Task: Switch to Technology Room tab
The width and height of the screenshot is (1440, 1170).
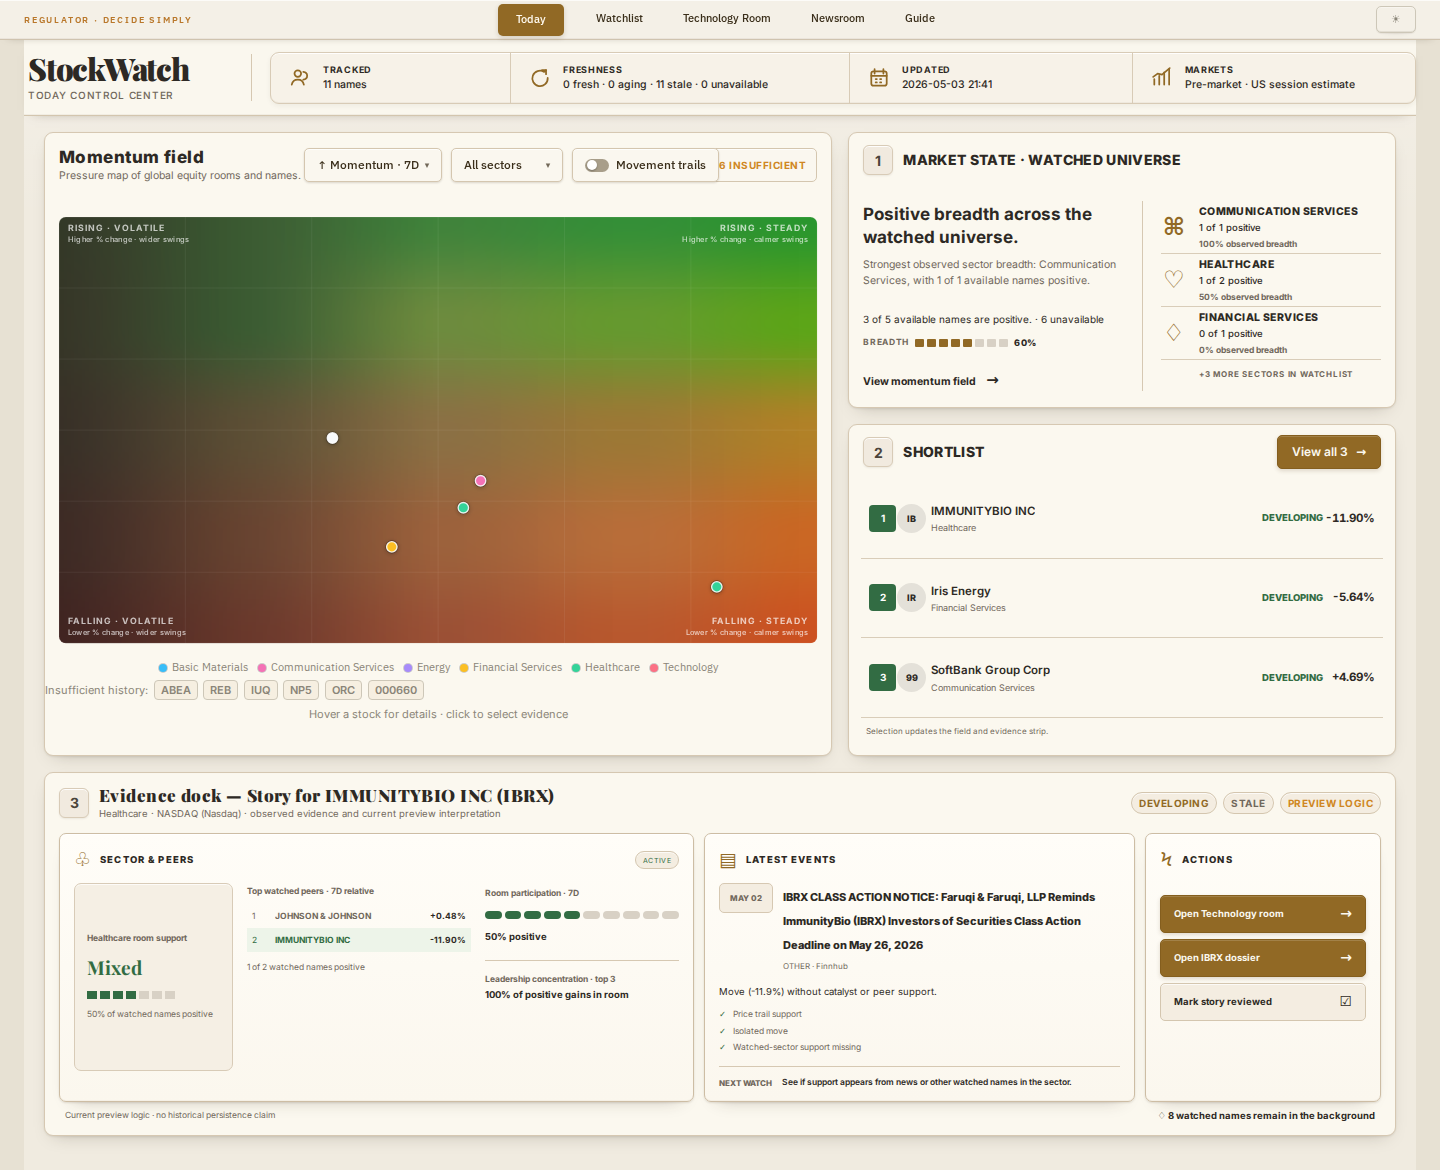Action: (727, 18)
